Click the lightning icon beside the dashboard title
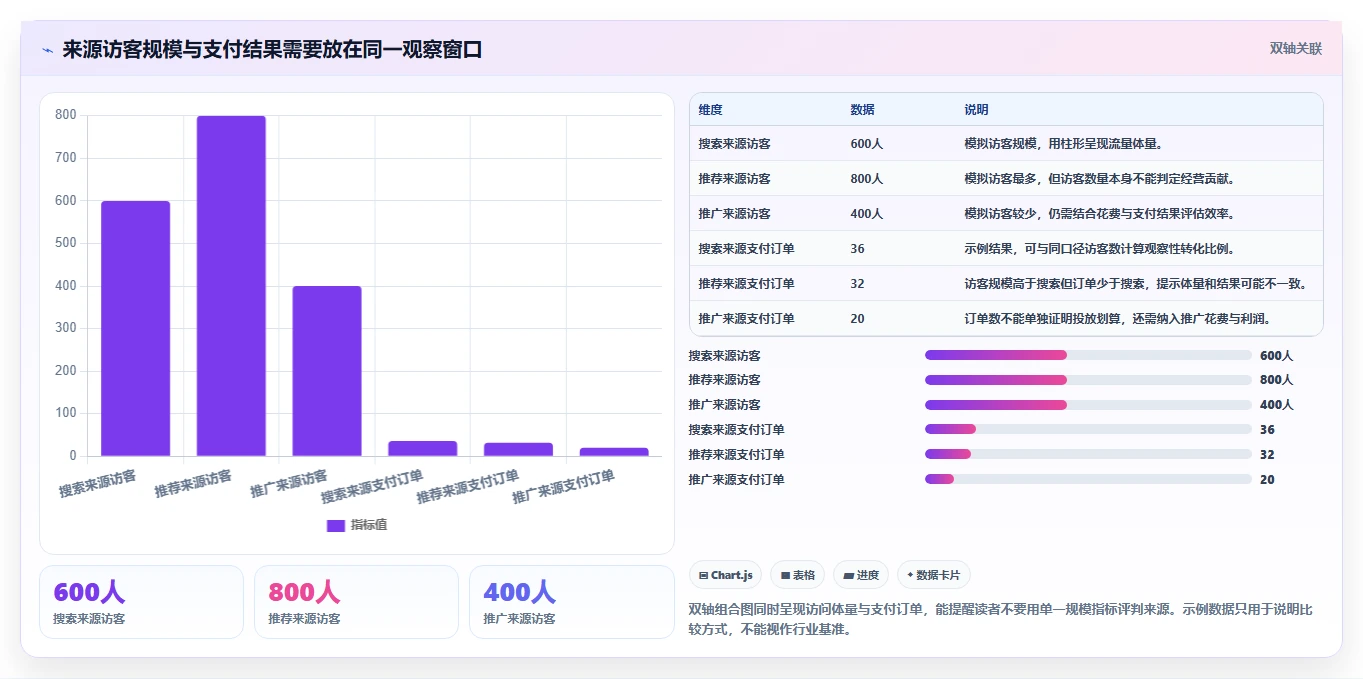 (x=47, y=50)
